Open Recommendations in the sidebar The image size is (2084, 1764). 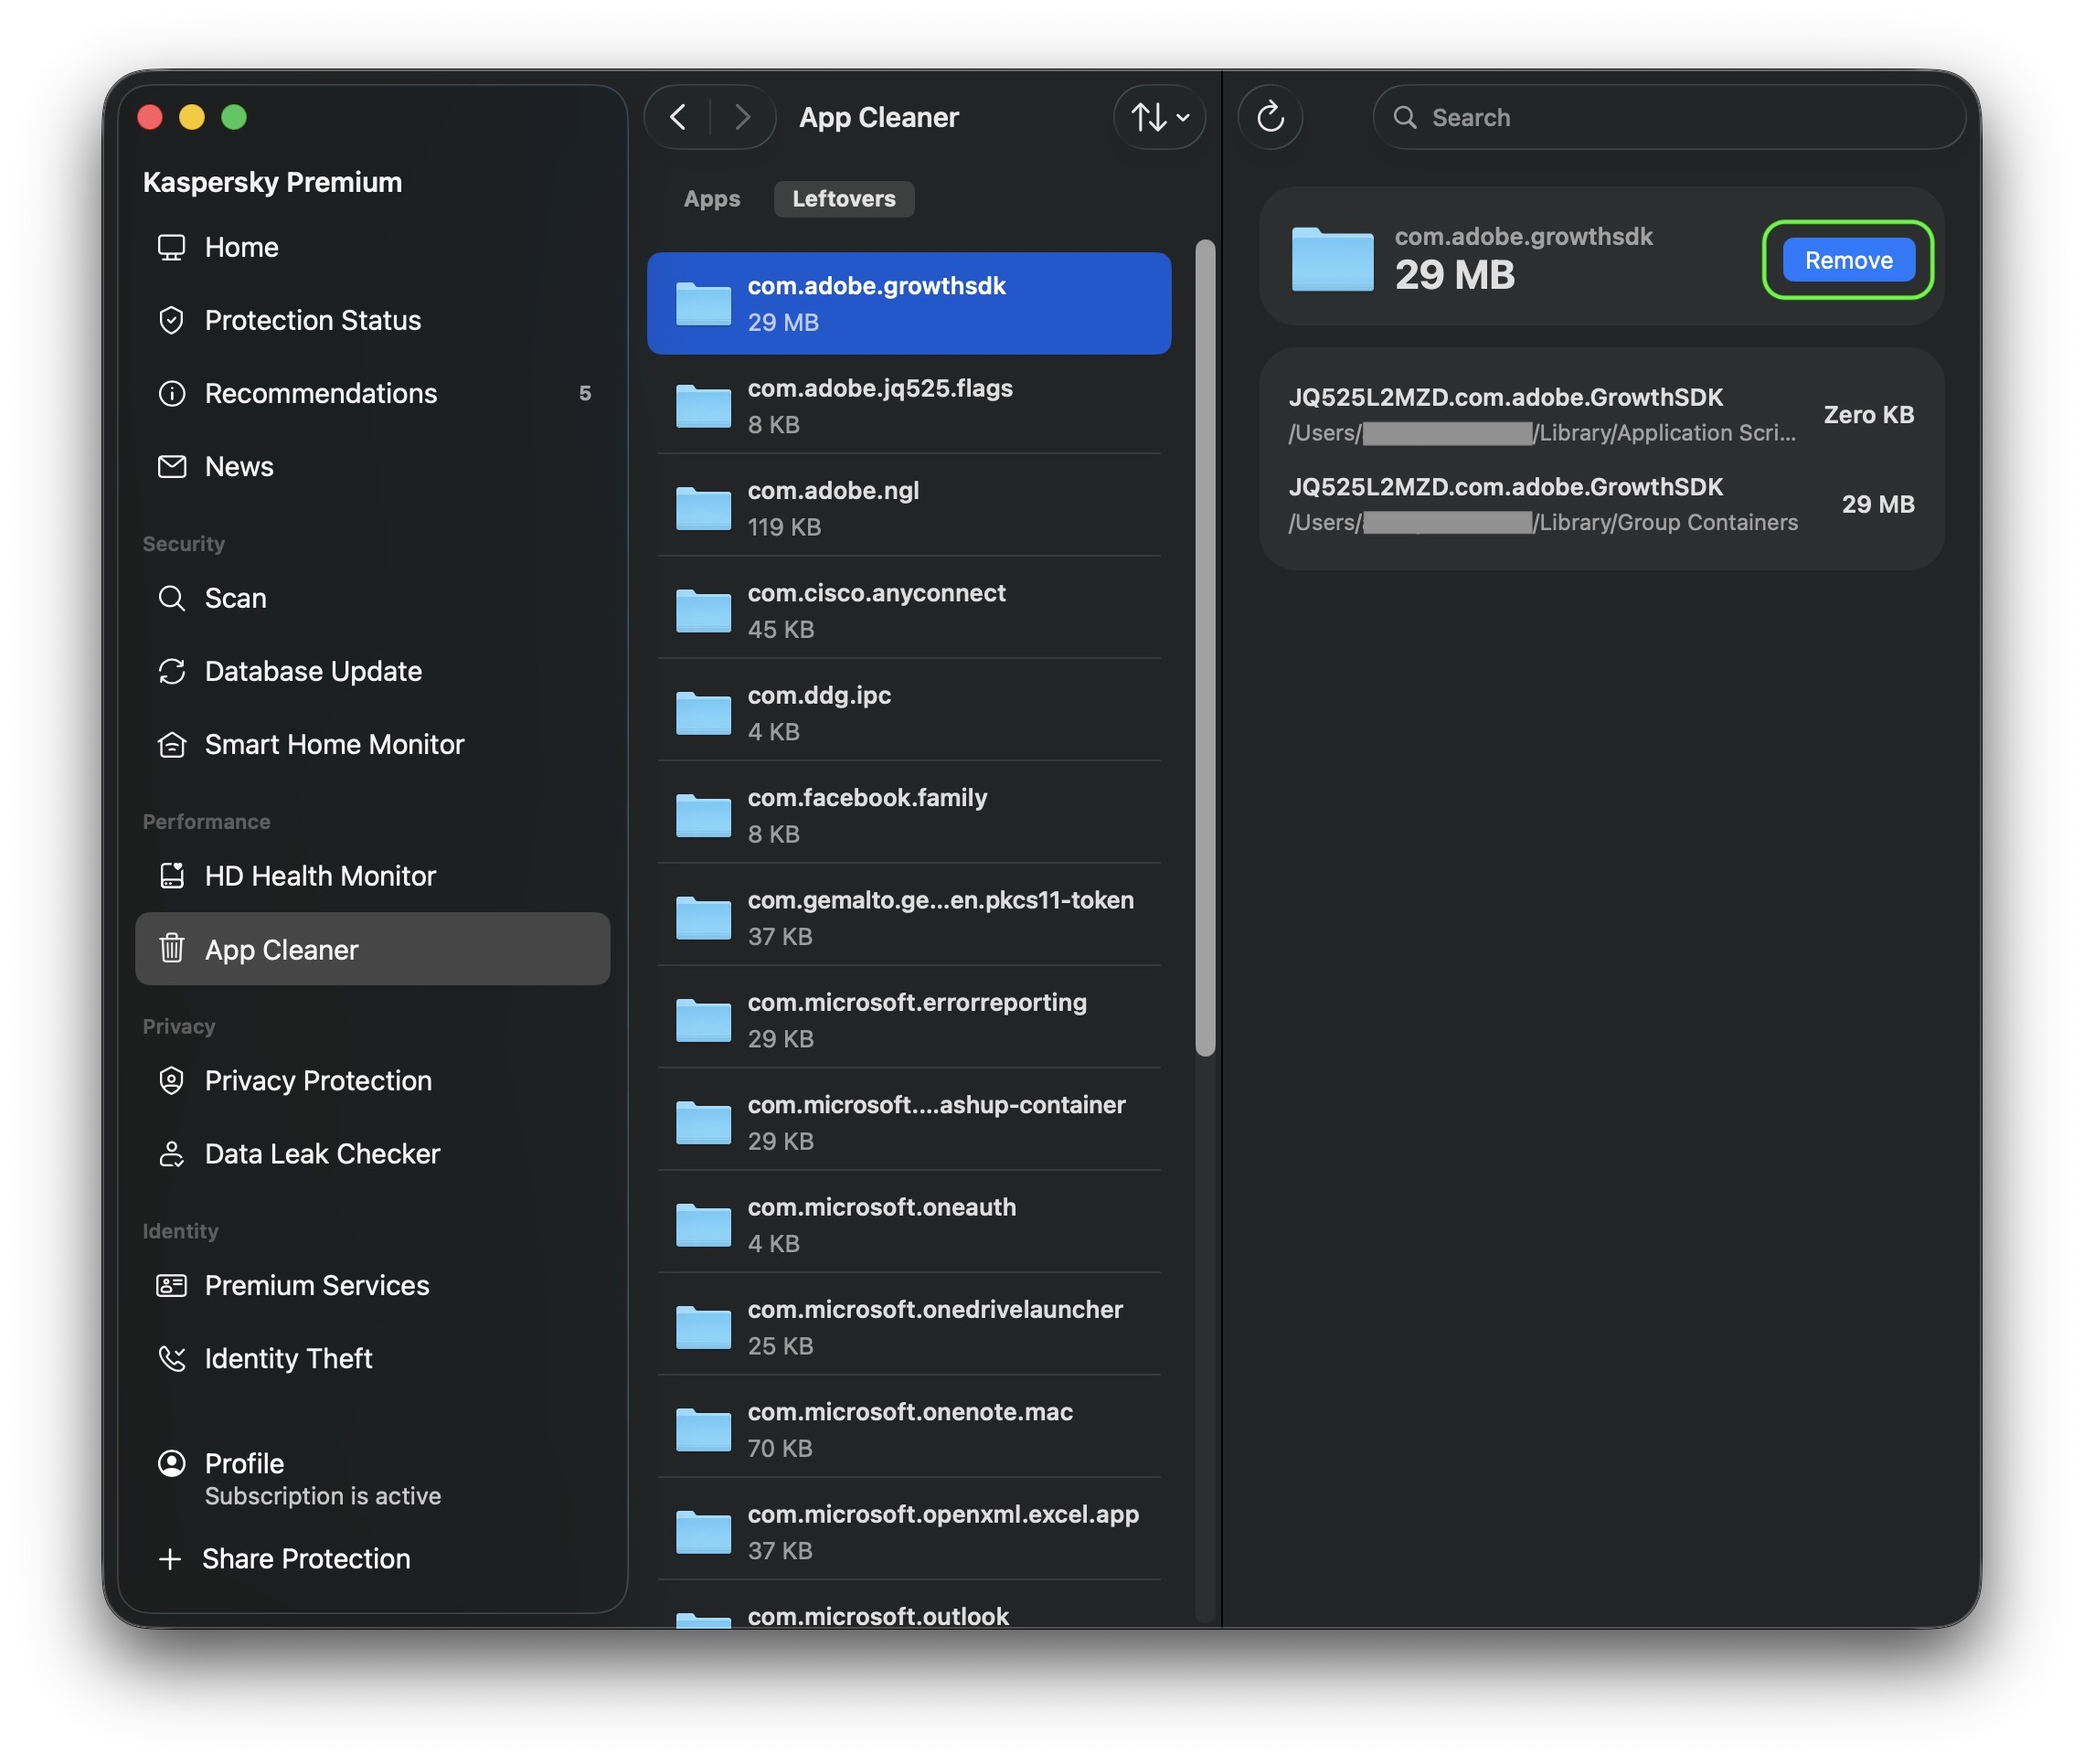pos(372,393)
